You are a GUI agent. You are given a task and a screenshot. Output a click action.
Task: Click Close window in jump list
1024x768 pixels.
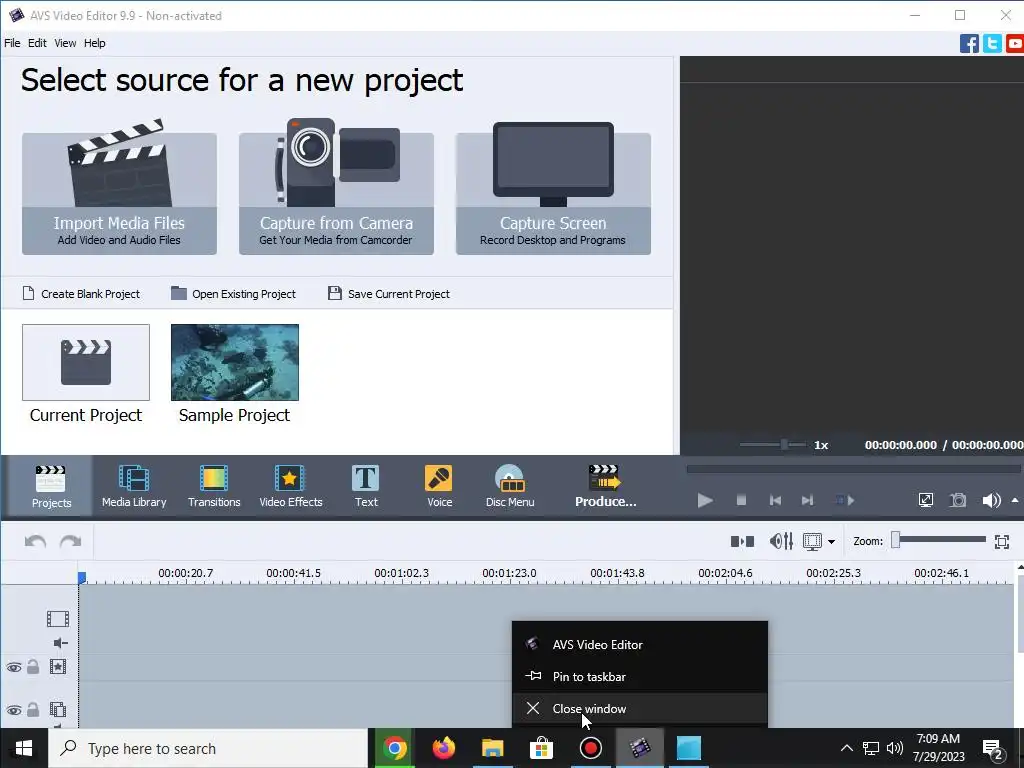pos(640,709)
